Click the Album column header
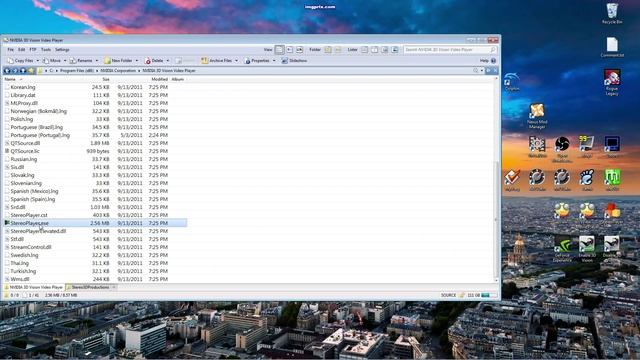The width and height of the screenshot is (640, 360). tap(178, 79)
